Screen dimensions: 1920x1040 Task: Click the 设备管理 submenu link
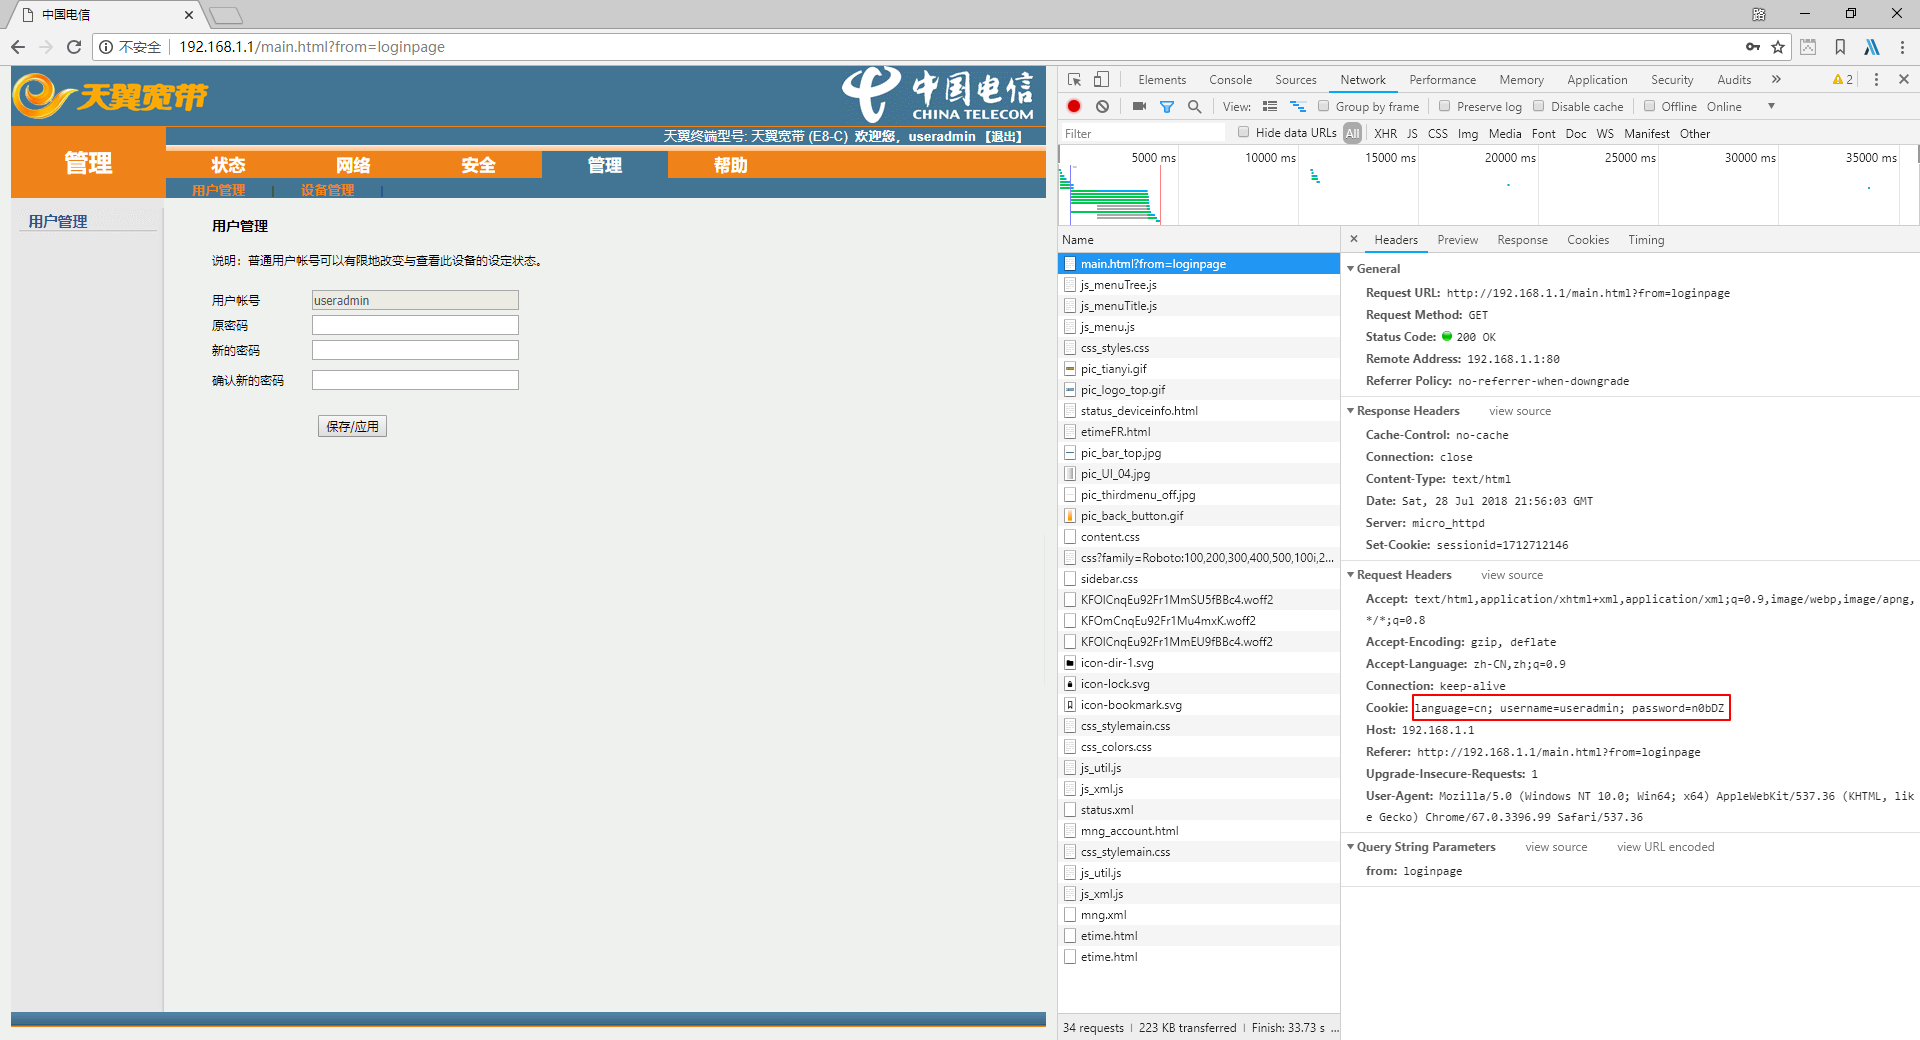(327, 190)
